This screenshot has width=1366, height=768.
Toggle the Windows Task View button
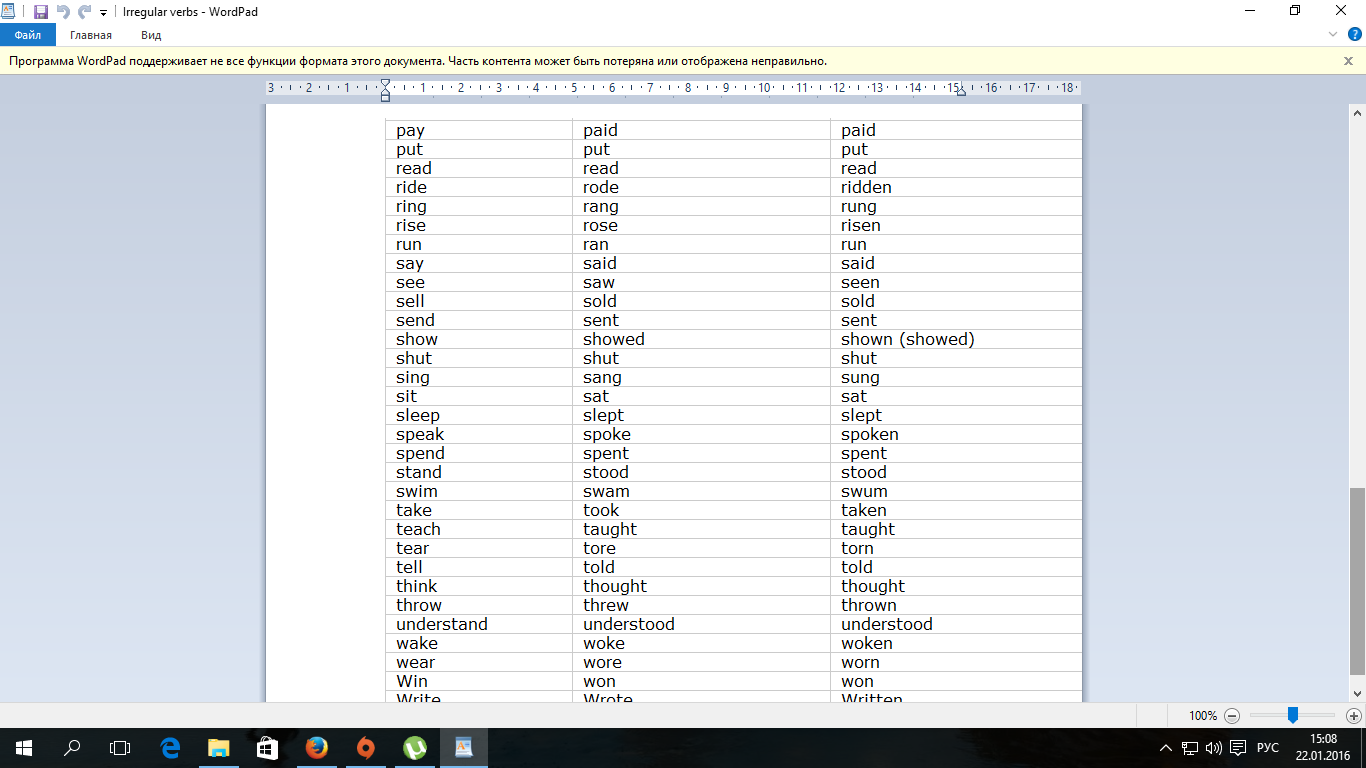pyautogui.click(x=120, y=747)
